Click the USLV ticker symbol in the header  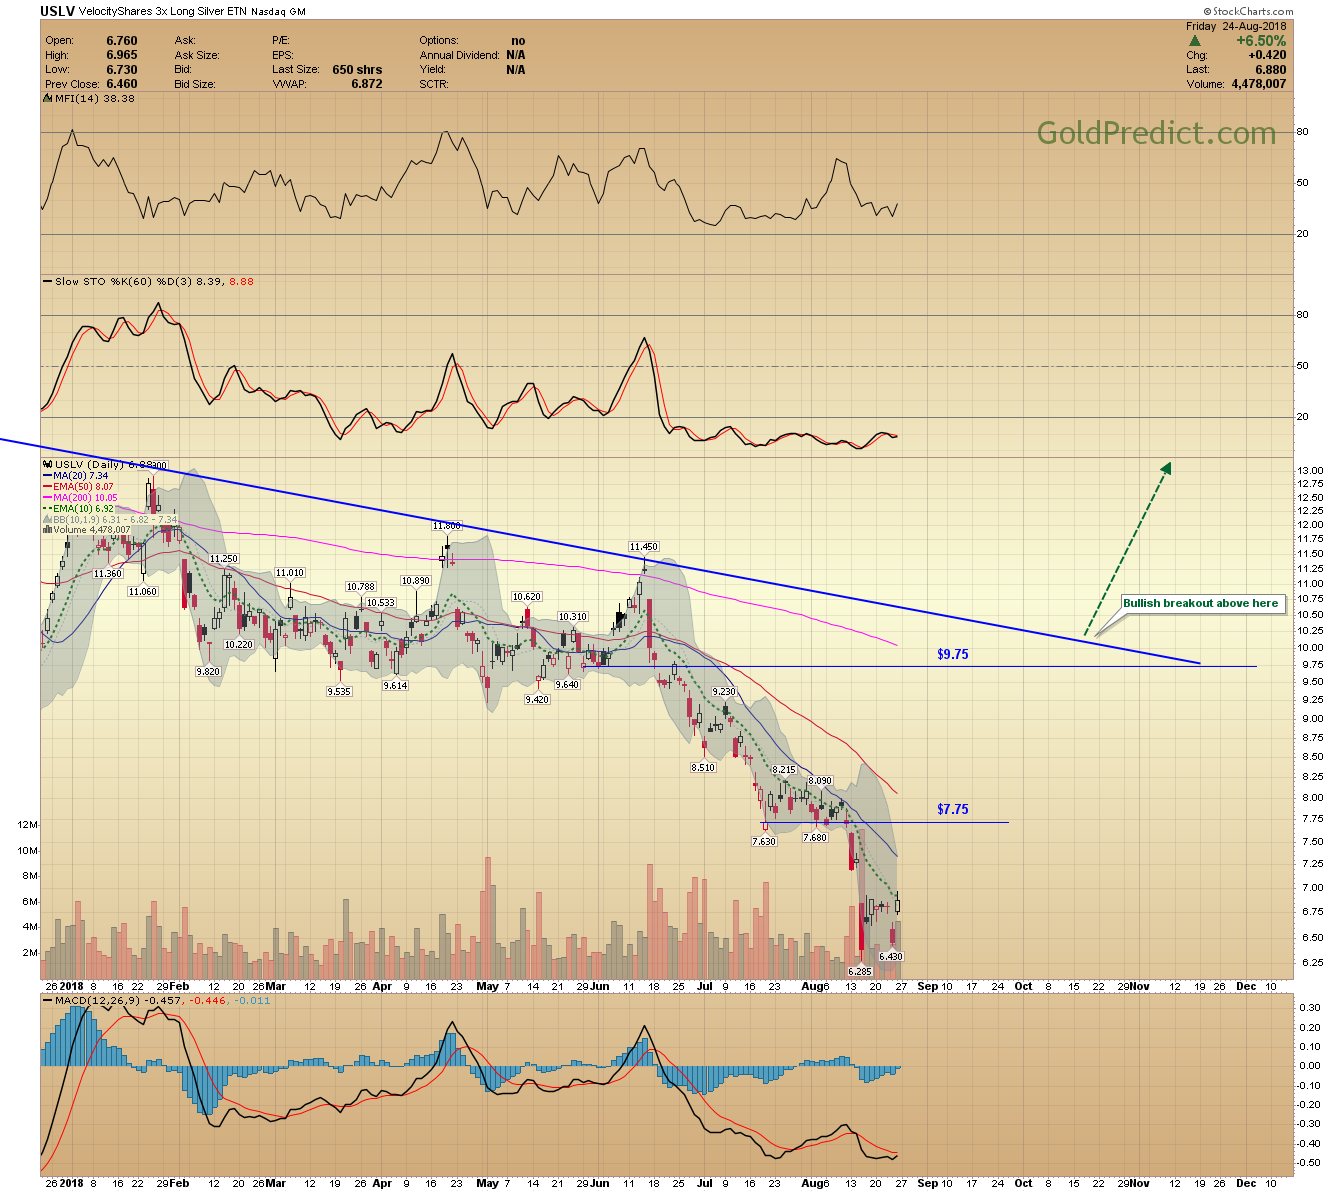point(56,11)
